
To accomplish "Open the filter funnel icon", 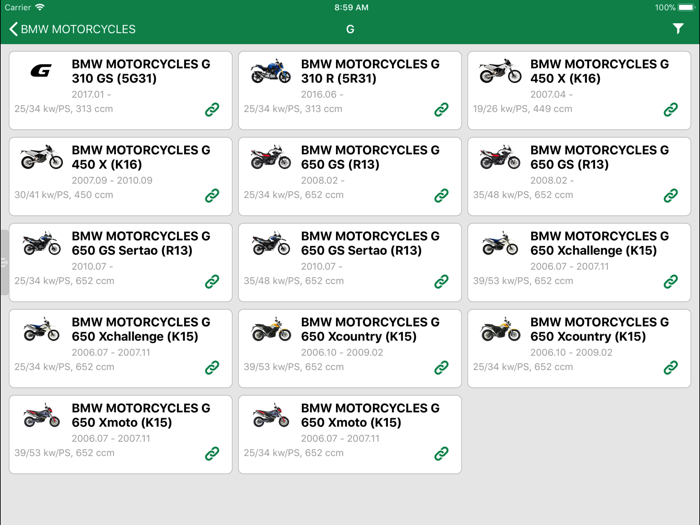I will tap(678, 29).
